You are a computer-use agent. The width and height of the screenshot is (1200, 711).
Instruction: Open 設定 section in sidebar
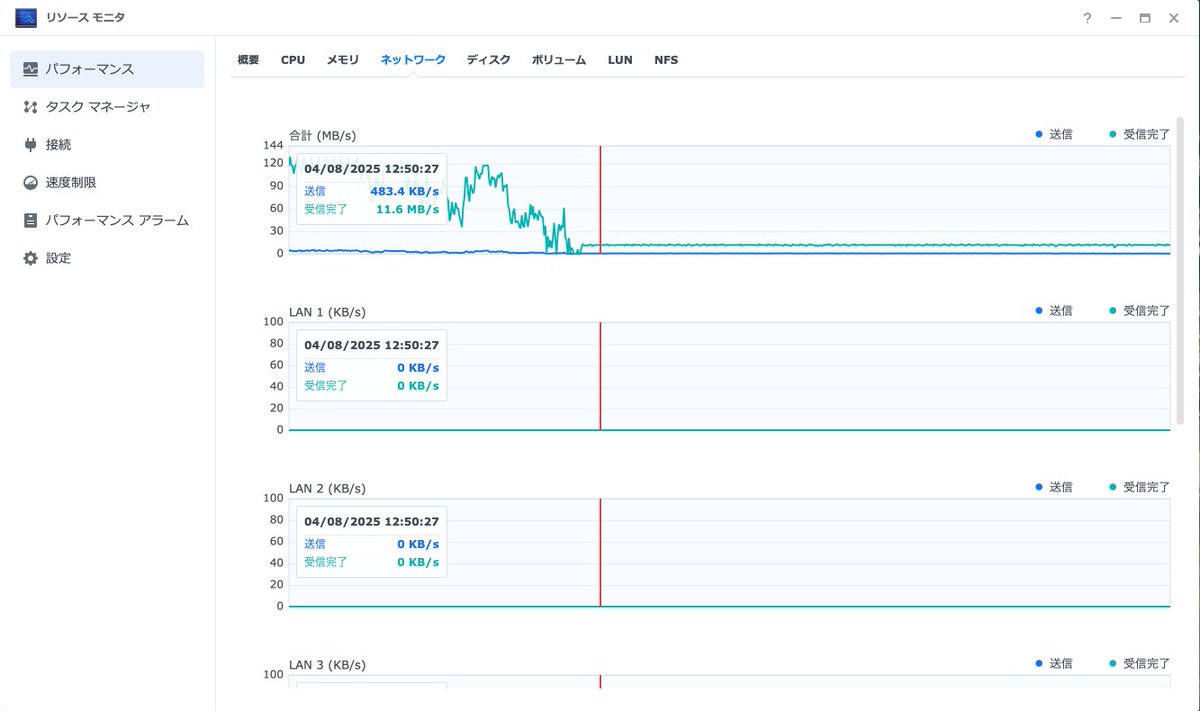pyautogui.click(x=107, y=258)
